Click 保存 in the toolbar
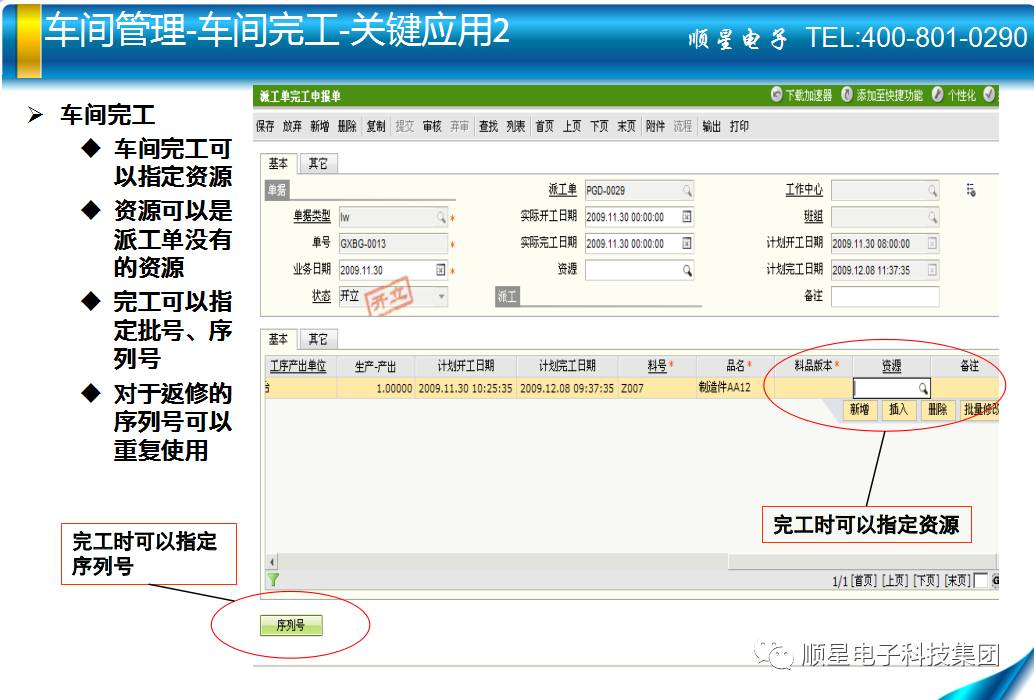Image resolution: width=1034 pixels, height=700 pixels. click(265, 127)
